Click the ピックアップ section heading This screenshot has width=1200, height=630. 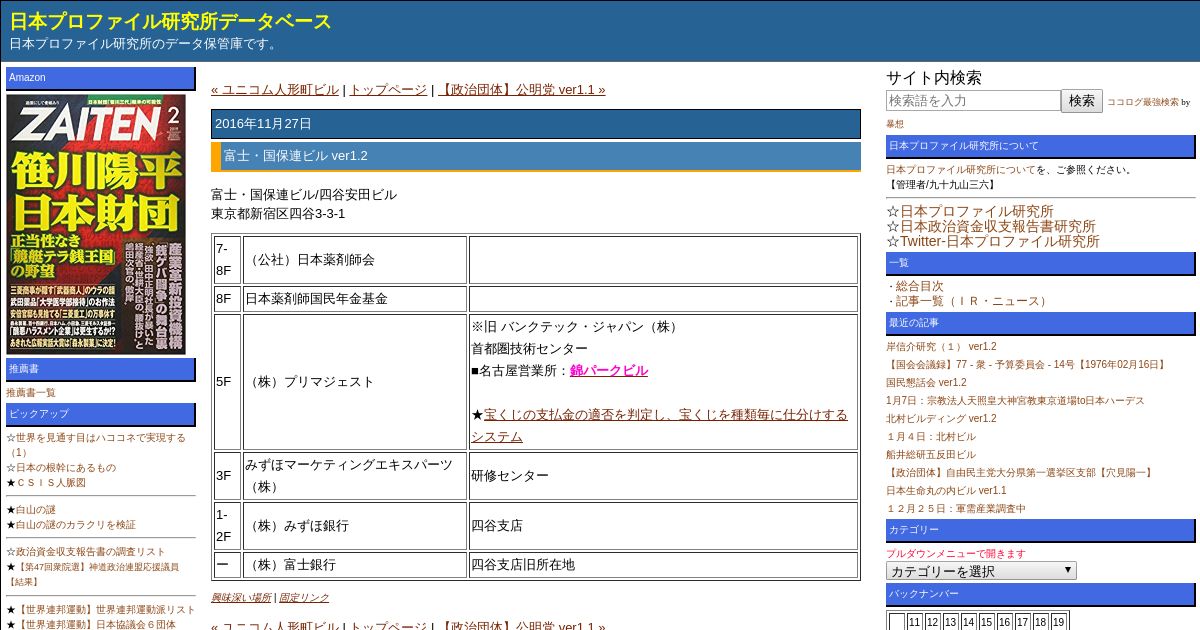tap(101, 414)
